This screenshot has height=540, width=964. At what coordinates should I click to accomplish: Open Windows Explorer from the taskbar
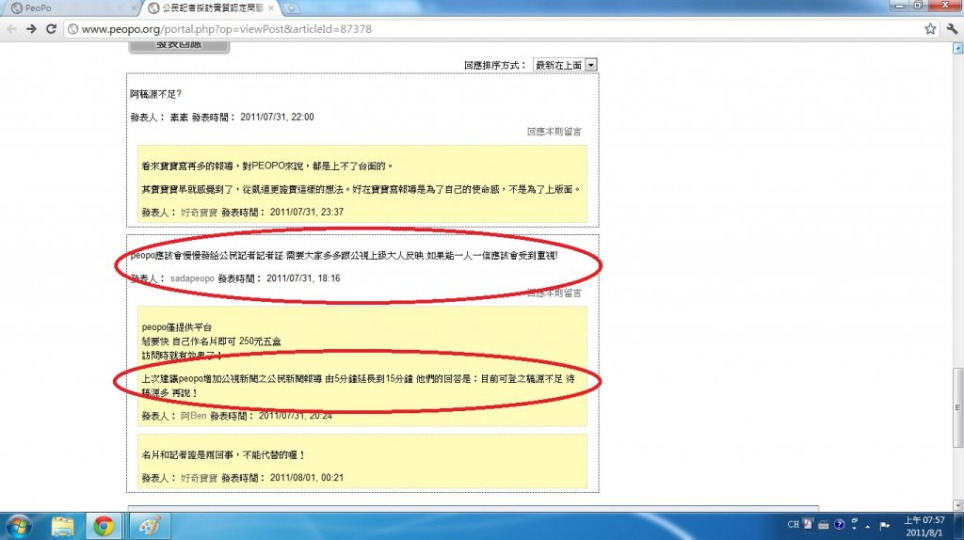tap(62, 525)
